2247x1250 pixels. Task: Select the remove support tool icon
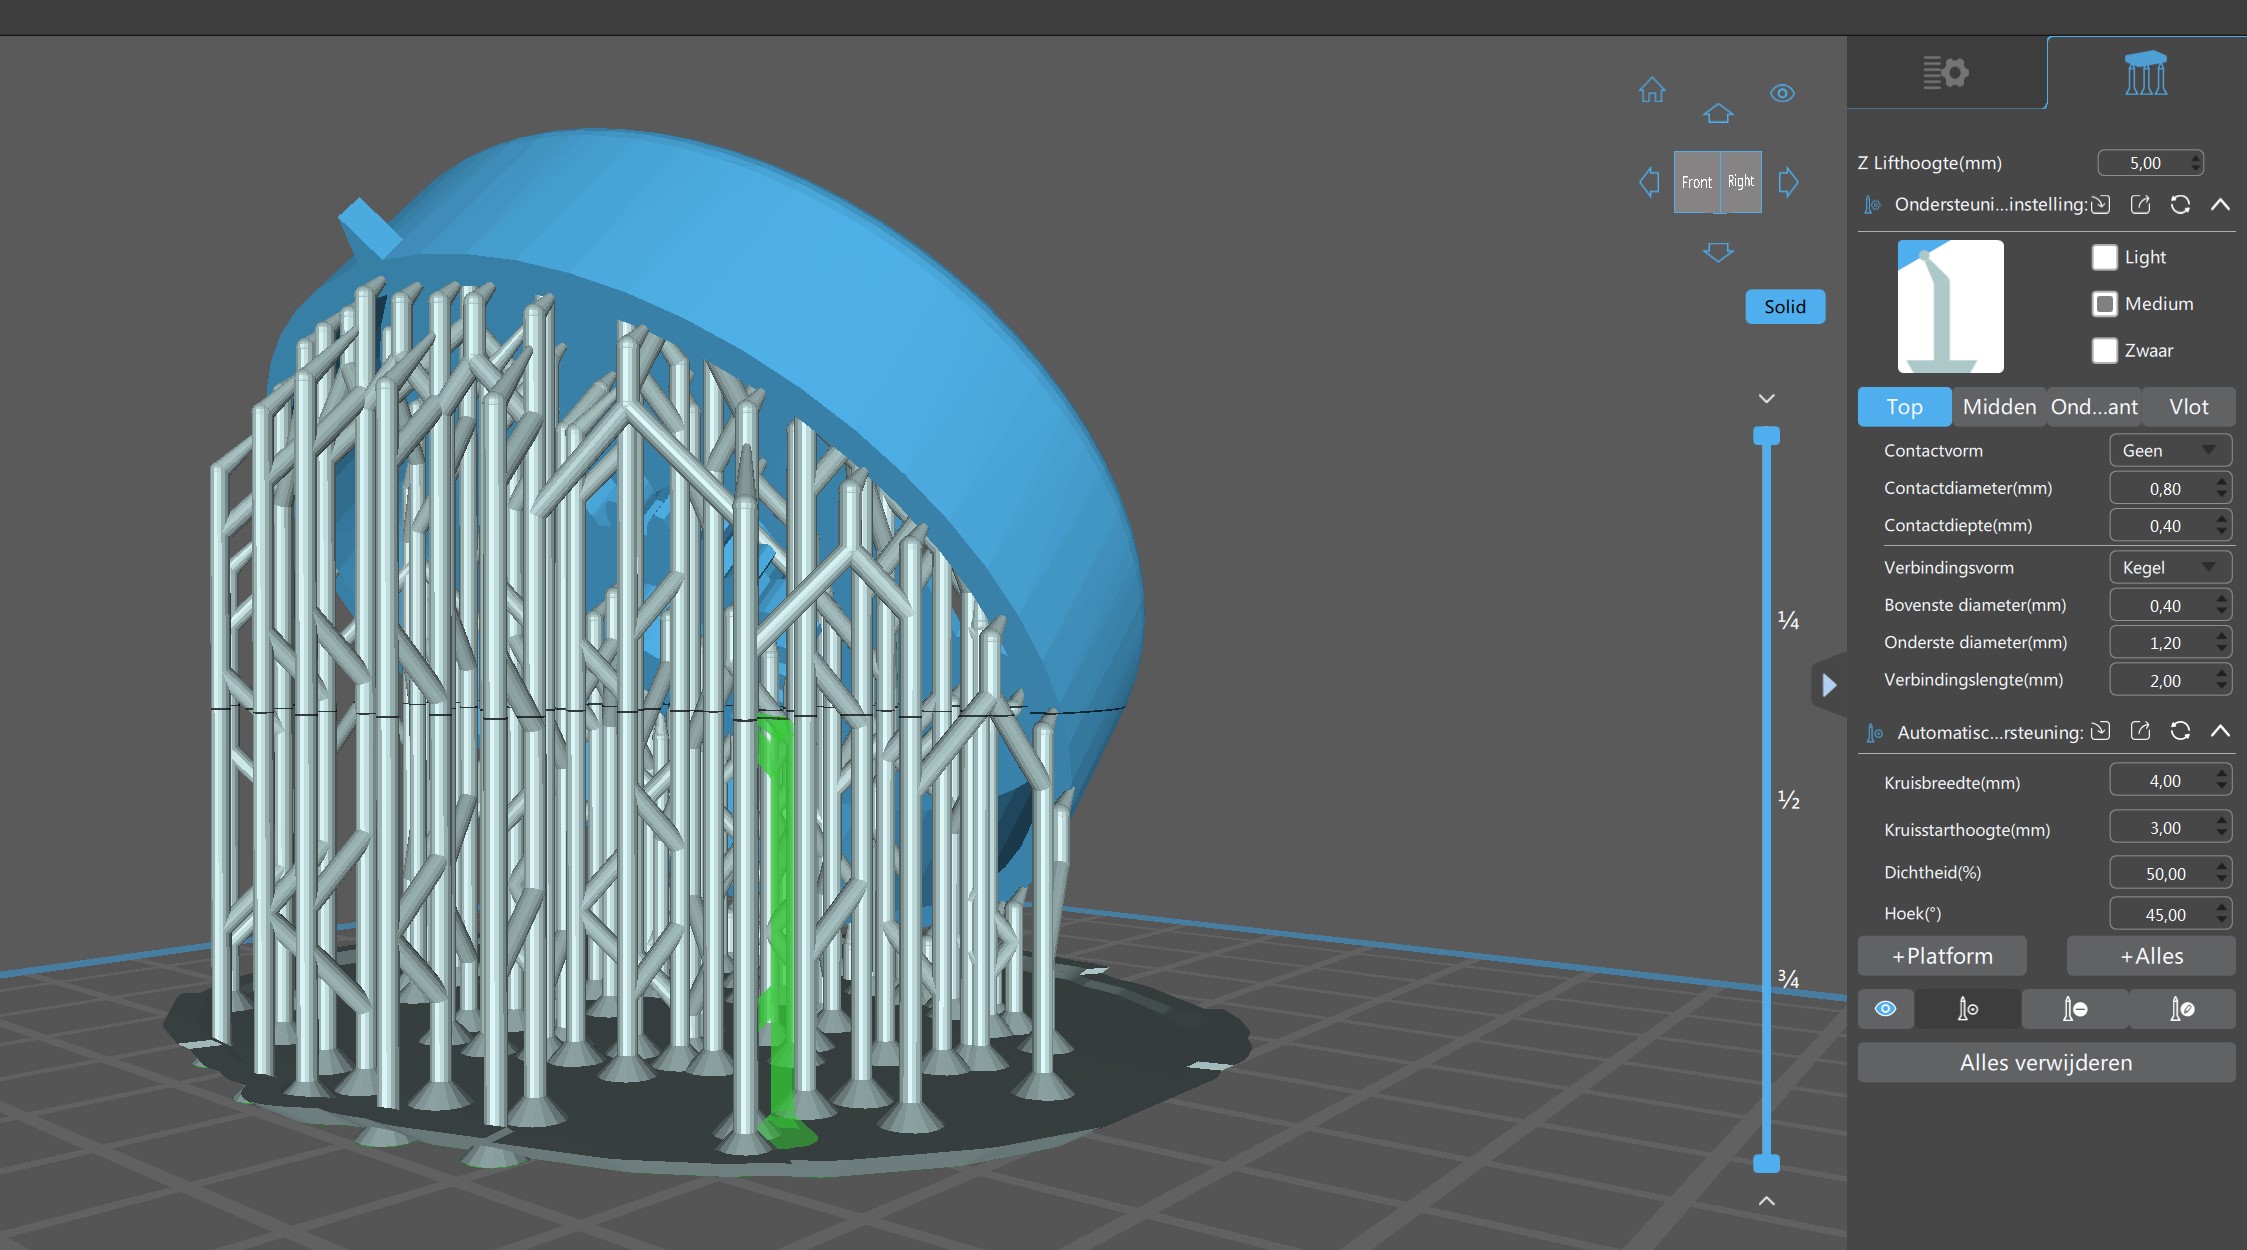click(x=2074, y=1009)
